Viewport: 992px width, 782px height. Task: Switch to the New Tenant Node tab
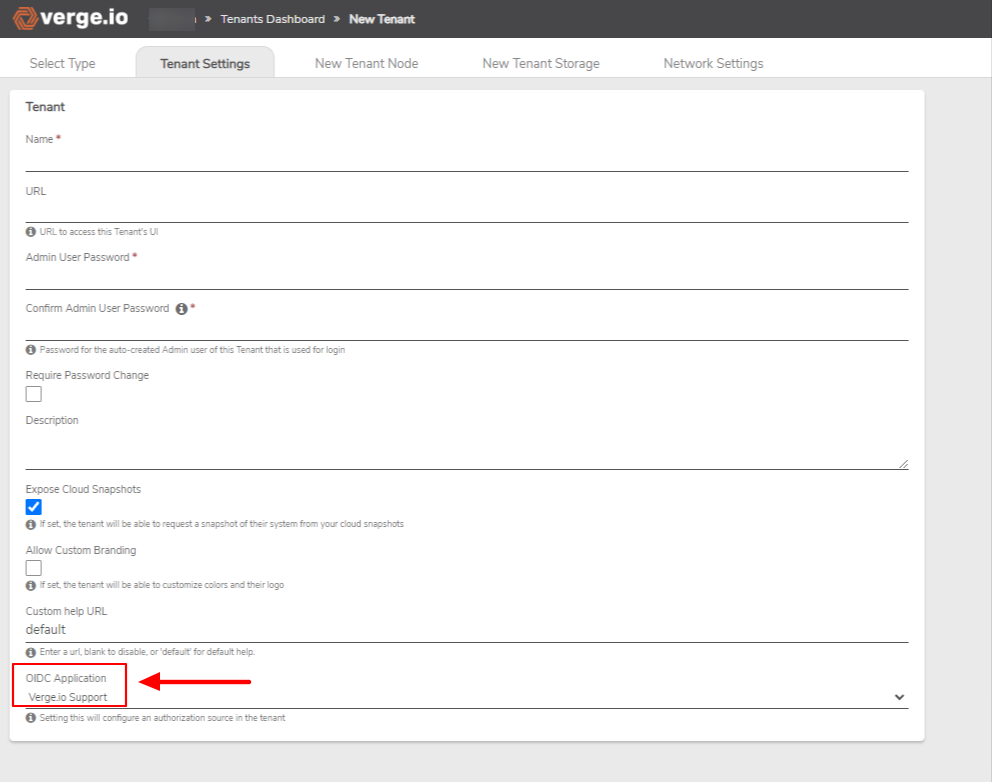coord(366,61)
